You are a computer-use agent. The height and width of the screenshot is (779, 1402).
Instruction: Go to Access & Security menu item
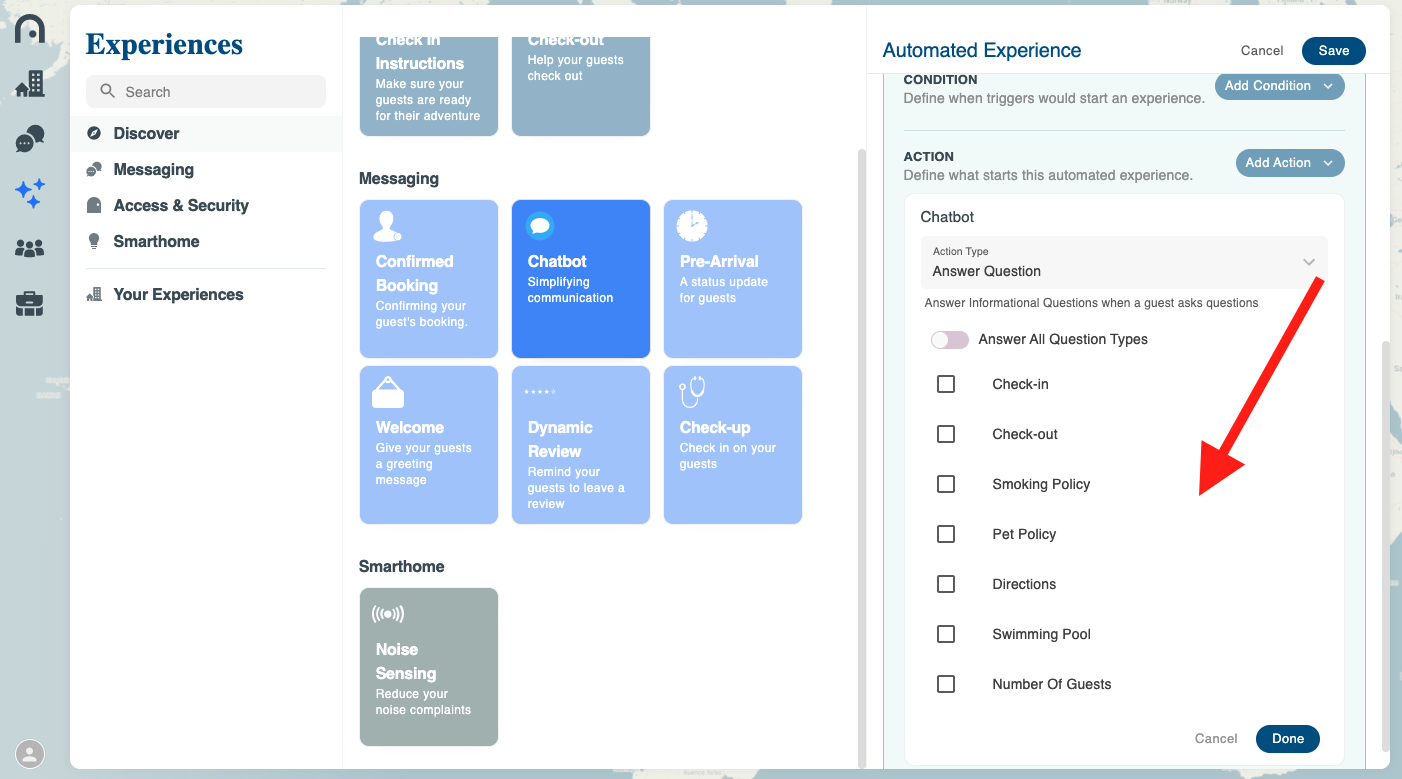tap(180, 205)
